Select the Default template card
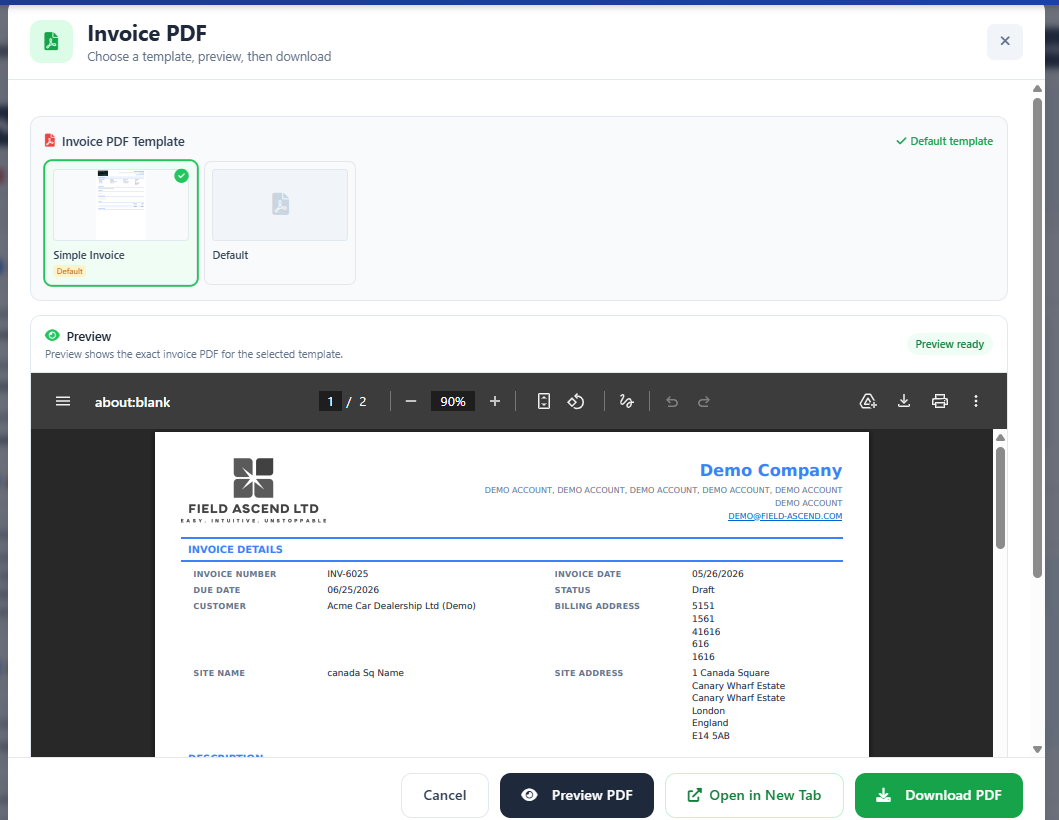1059x820 pixels. 280,223
